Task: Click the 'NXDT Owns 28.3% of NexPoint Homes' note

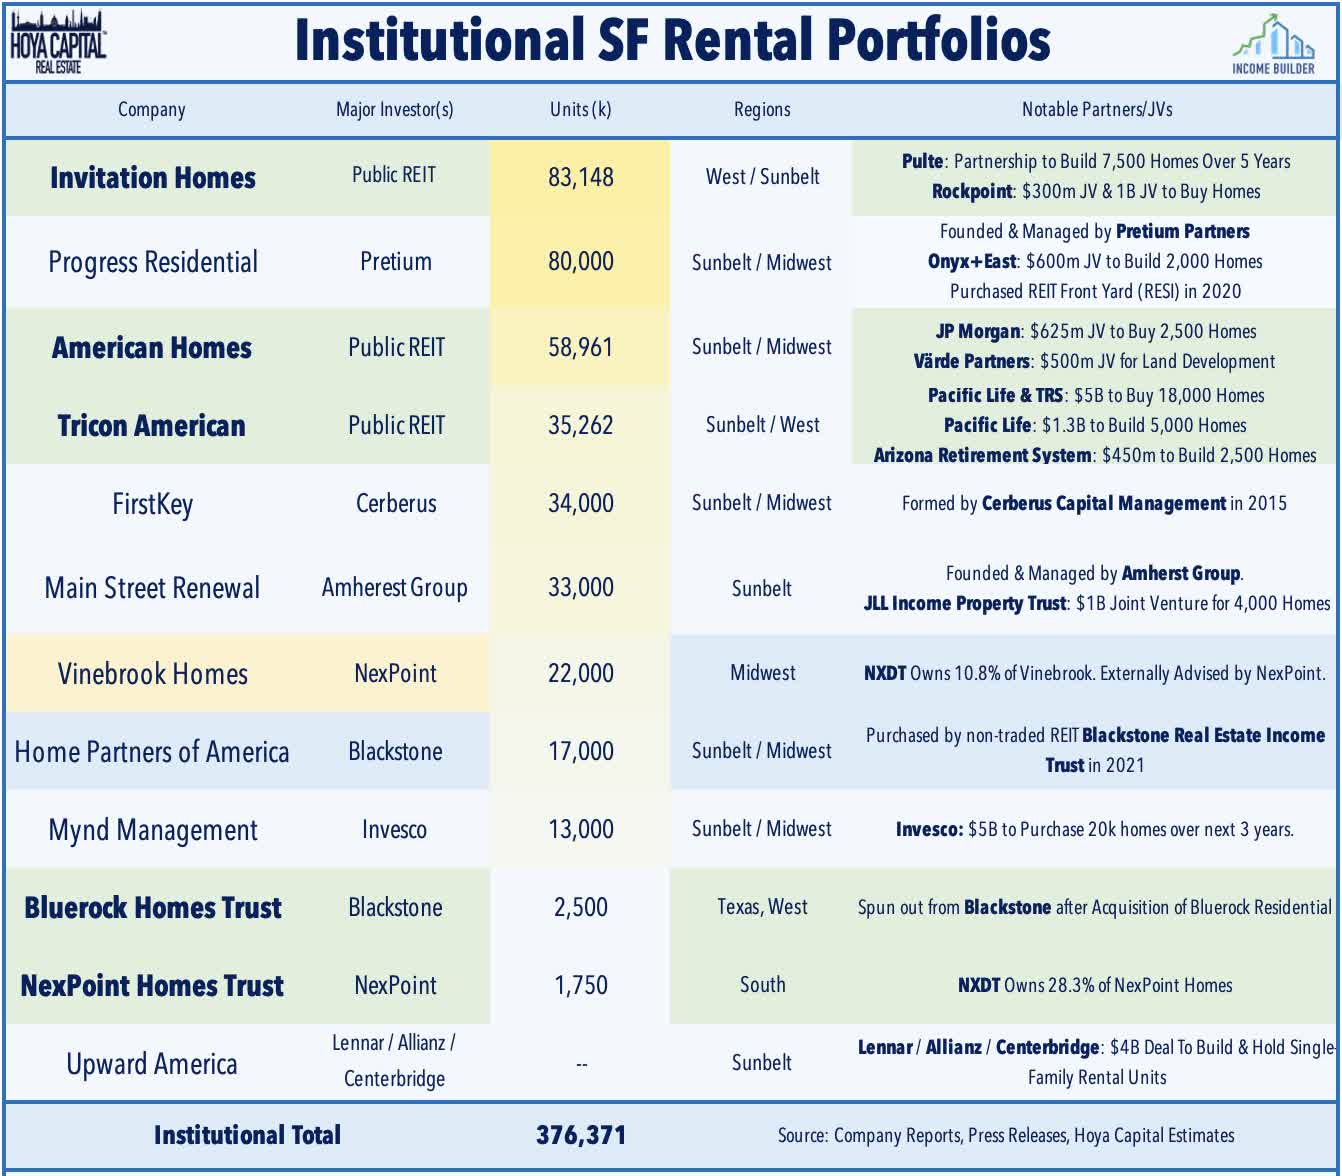Action: [x=1095, y=985]
